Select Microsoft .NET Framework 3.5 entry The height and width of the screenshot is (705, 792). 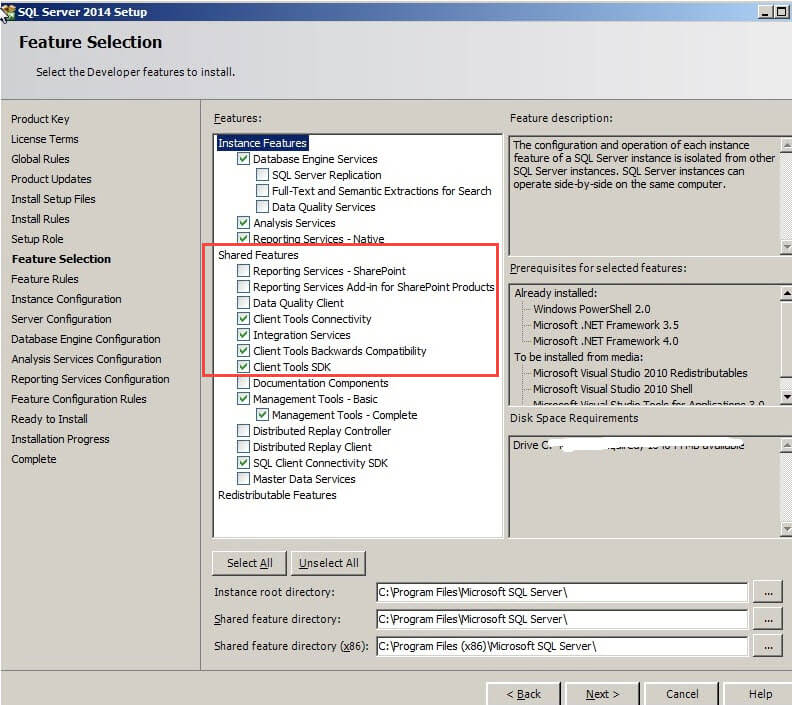[x=606, y=325]
